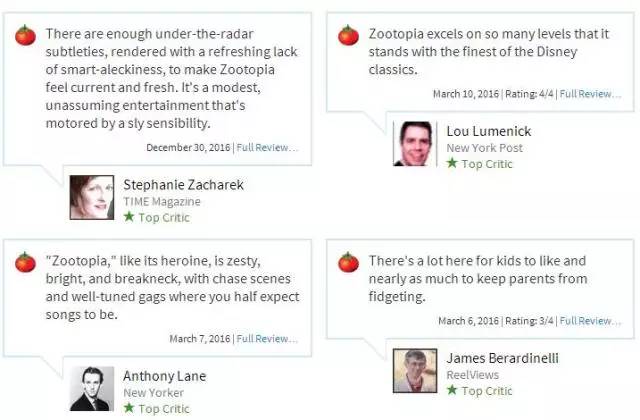Open Full Review link dated March 10, 2016
640x420 pixels.
click(x=590, y=94)
